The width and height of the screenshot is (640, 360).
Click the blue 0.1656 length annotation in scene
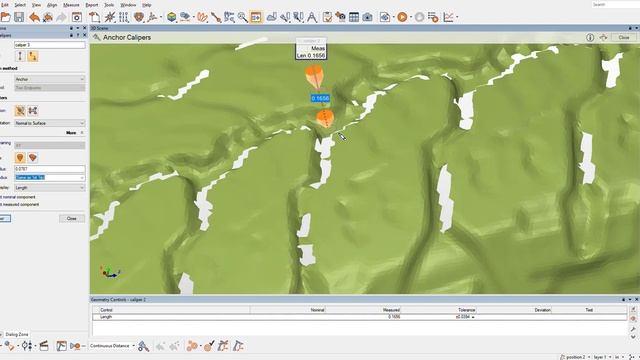[x=320, y=98]
